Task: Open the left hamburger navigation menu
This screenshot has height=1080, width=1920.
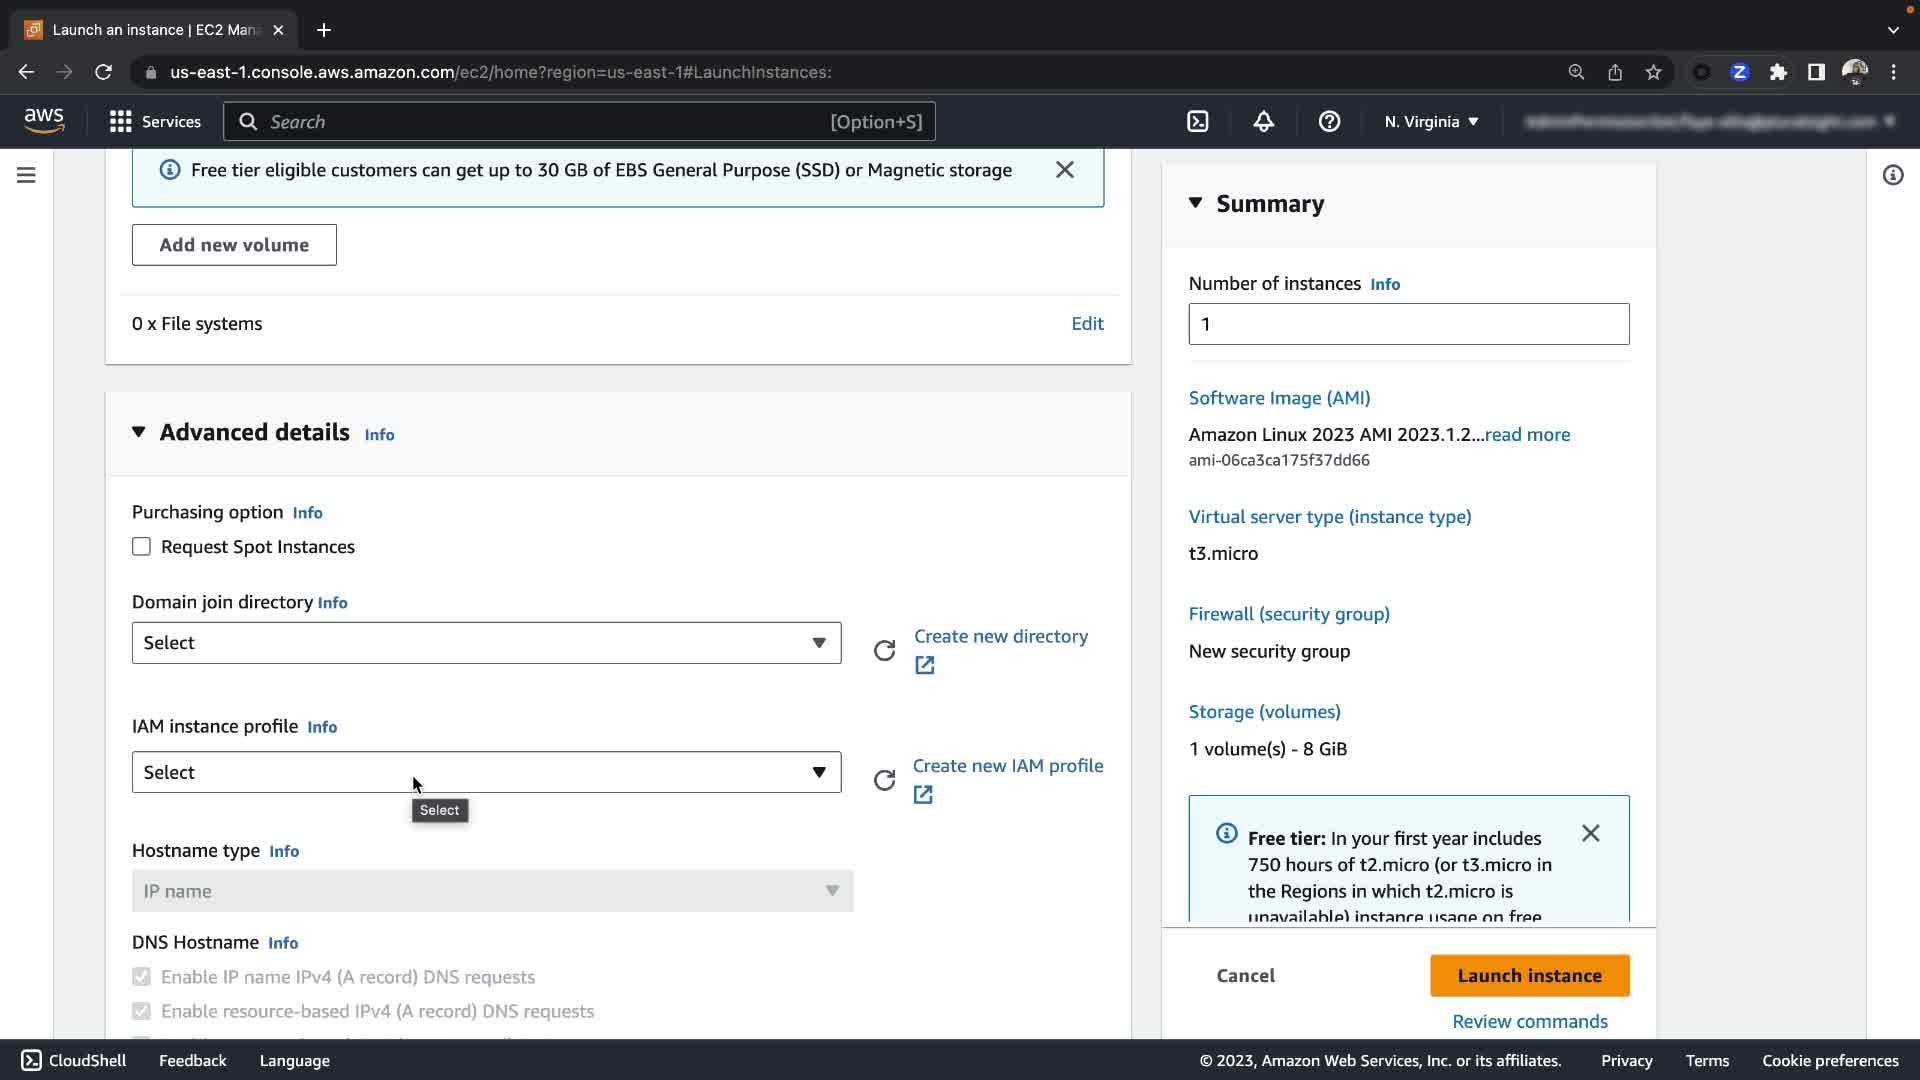Action: [x=27, y=175]
